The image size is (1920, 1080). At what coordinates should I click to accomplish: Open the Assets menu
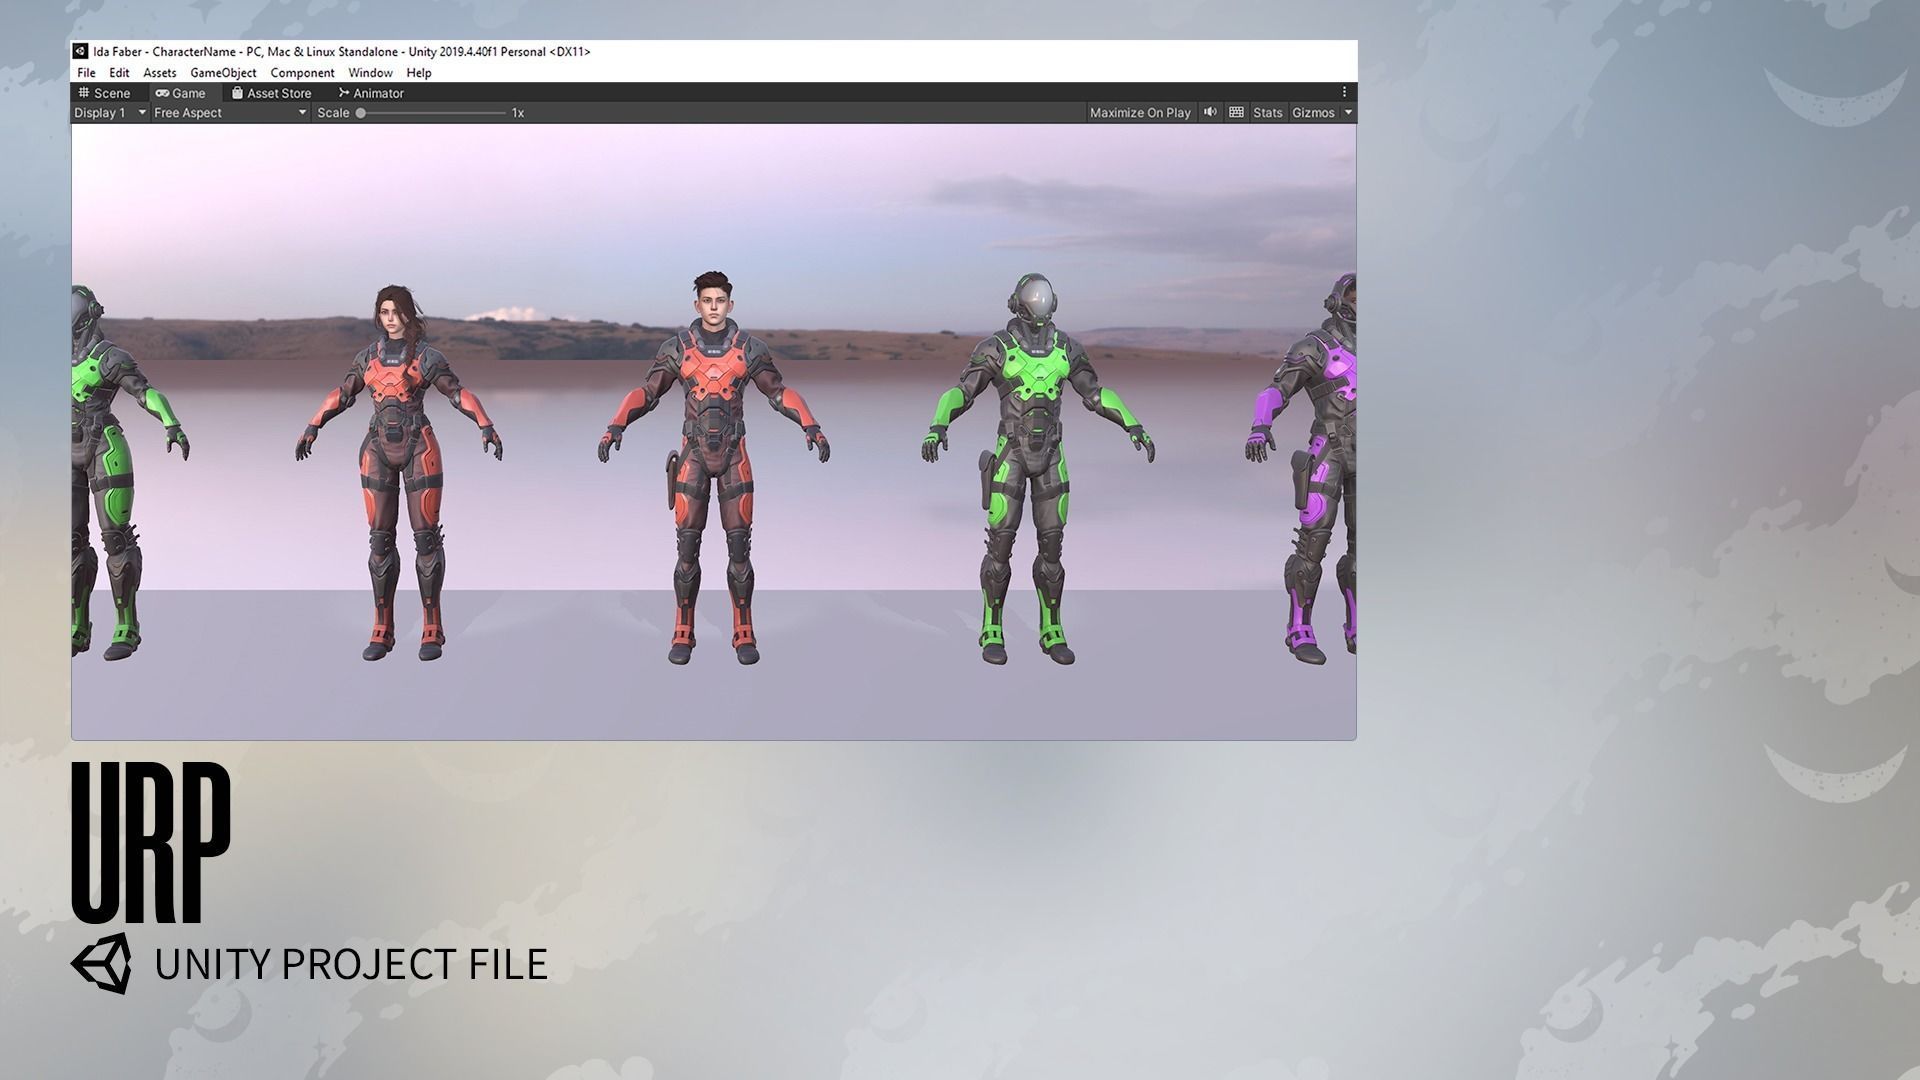tap(159, 73)
